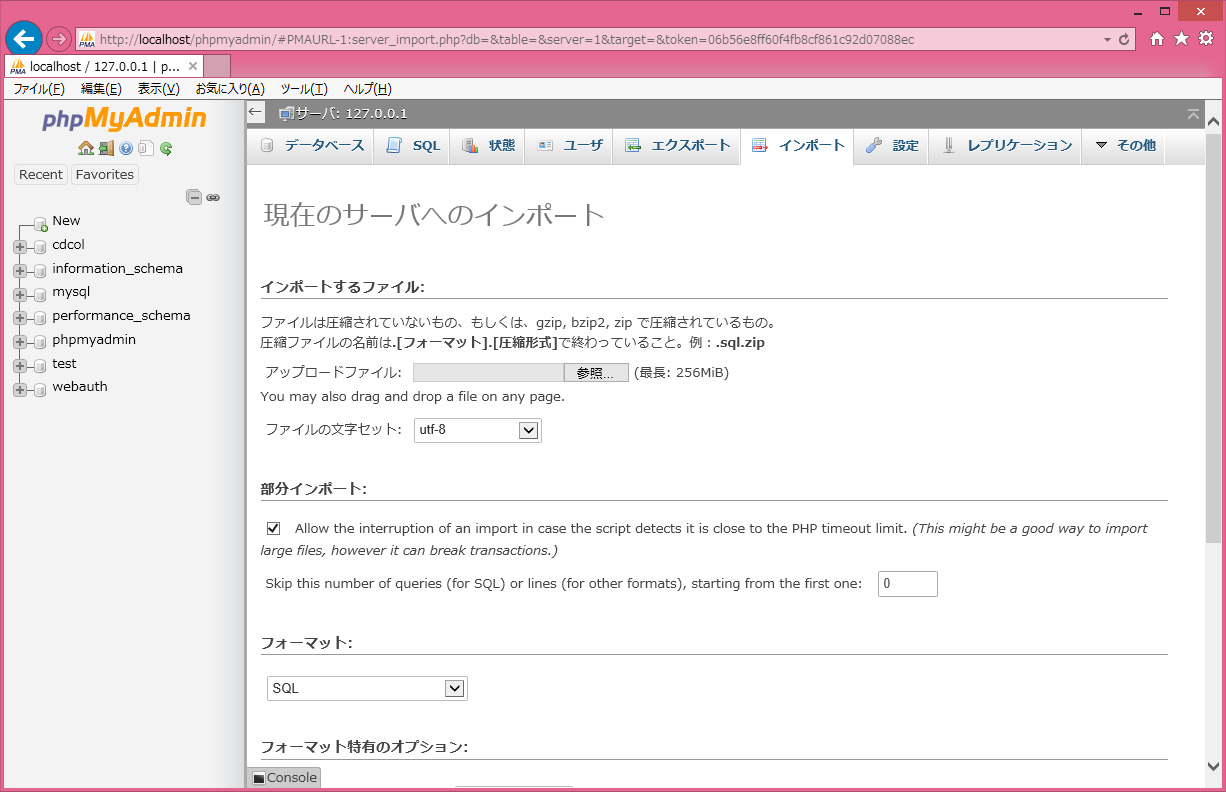Open the ツール(T) menu
This screenshot has height=792, width=1226.
[x=303, y=89]
